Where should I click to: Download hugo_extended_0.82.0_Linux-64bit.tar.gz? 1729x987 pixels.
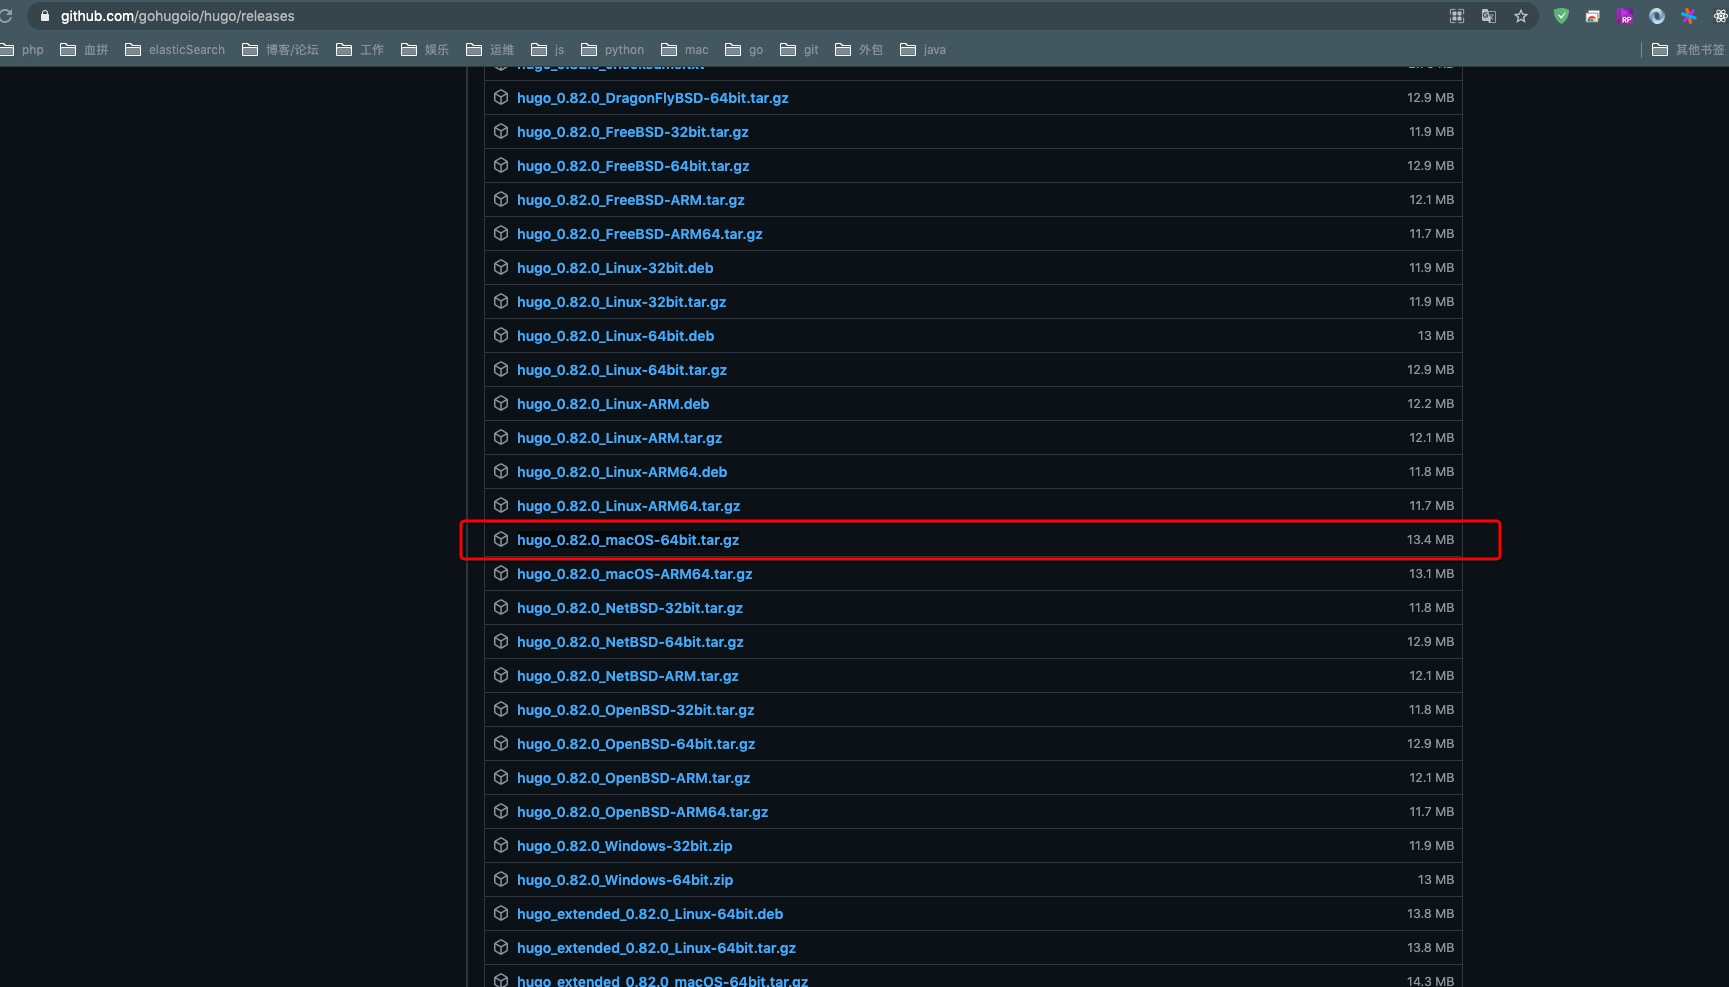coord(656,948)
